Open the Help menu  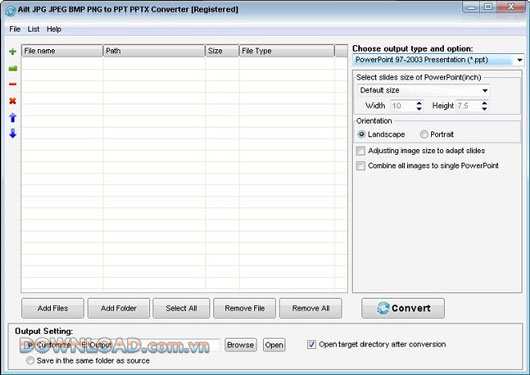pos(54,29)
